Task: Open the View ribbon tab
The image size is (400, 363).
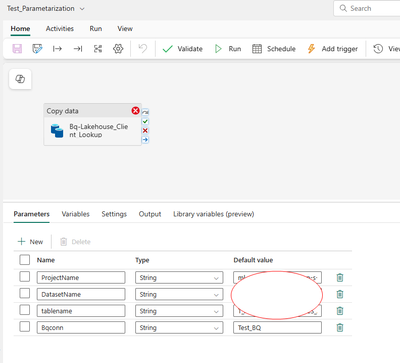Action: (x=125, y=29)
